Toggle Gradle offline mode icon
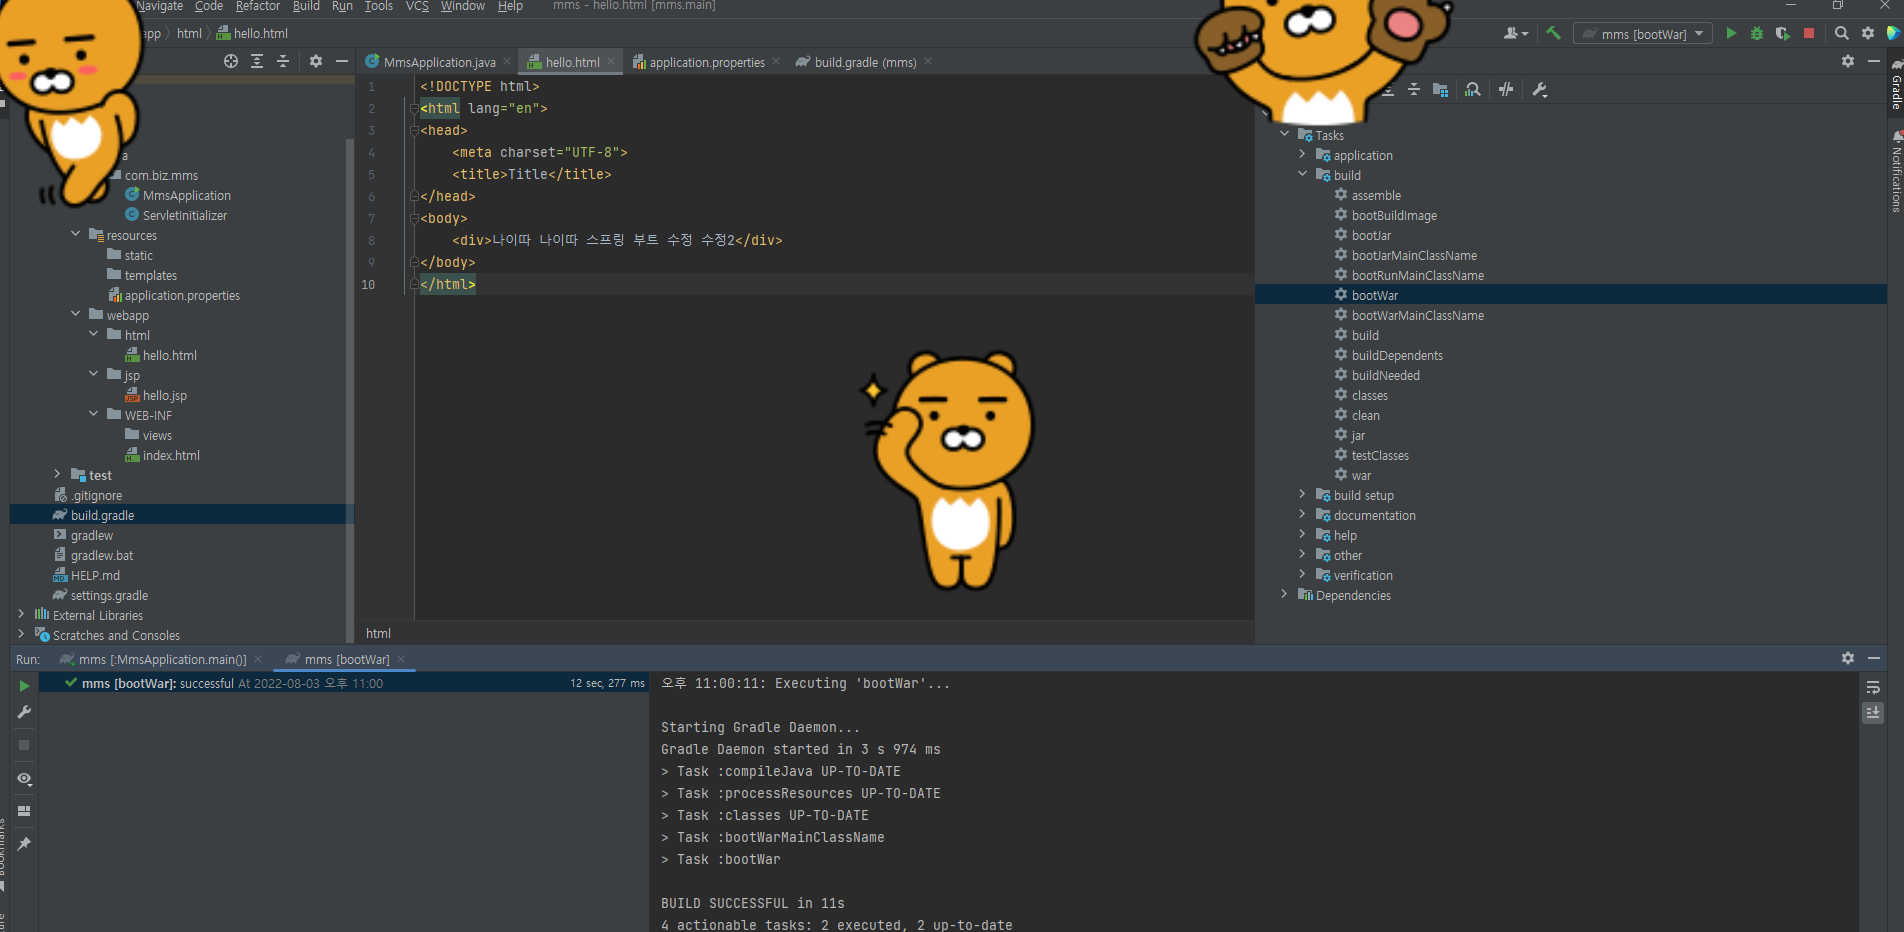The image size is (1904, 932). click(1506, 90)
